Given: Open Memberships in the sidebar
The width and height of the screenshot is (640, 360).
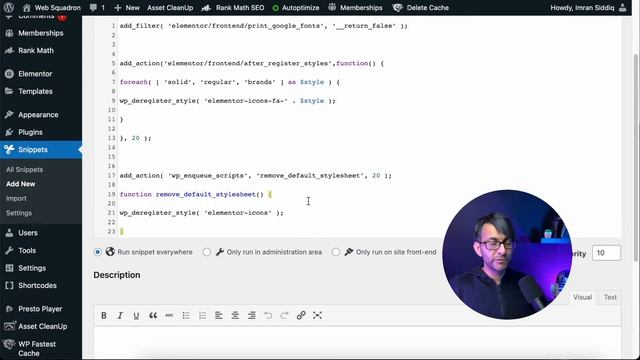Looking at the screenshot, I should point(41,33).
